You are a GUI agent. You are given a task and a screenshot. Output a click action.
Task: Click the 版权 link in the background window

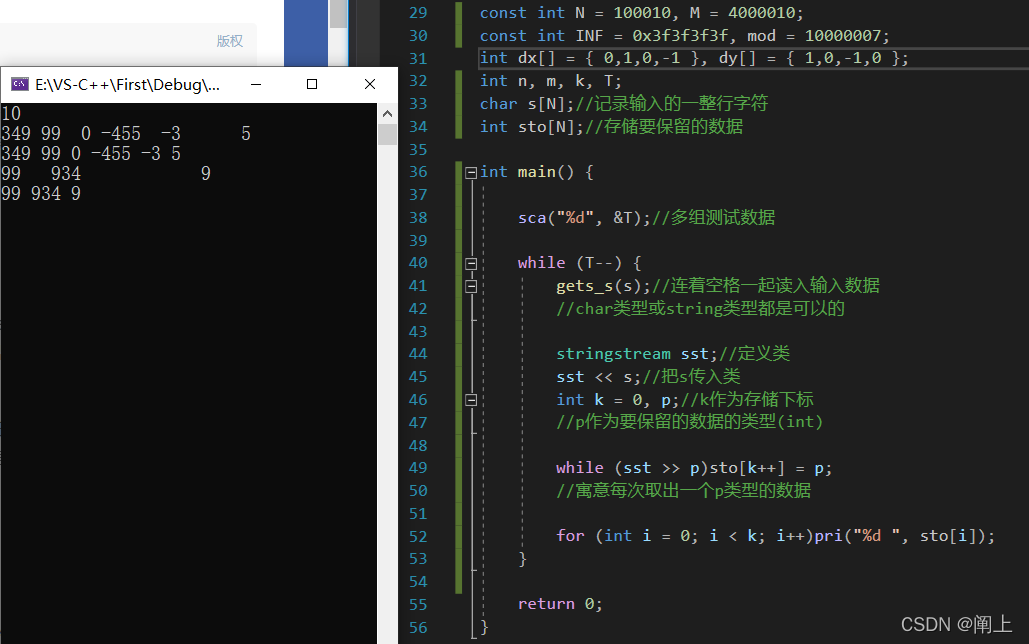pos(230,41)
